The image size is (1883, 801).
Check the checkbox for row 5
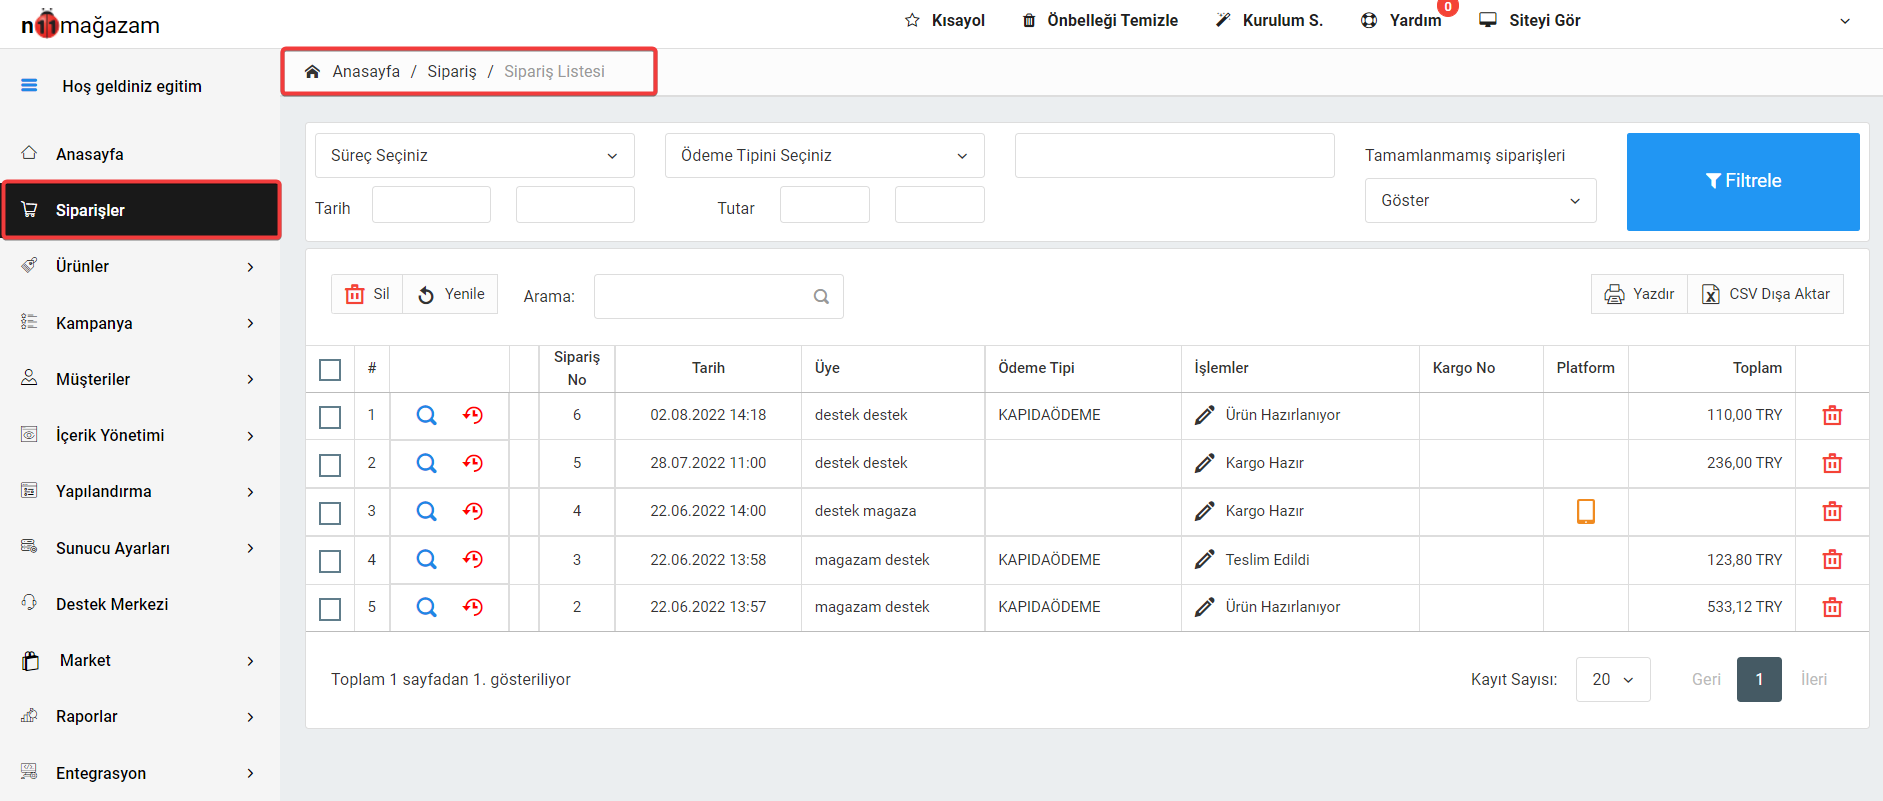(x=330, y=609)
